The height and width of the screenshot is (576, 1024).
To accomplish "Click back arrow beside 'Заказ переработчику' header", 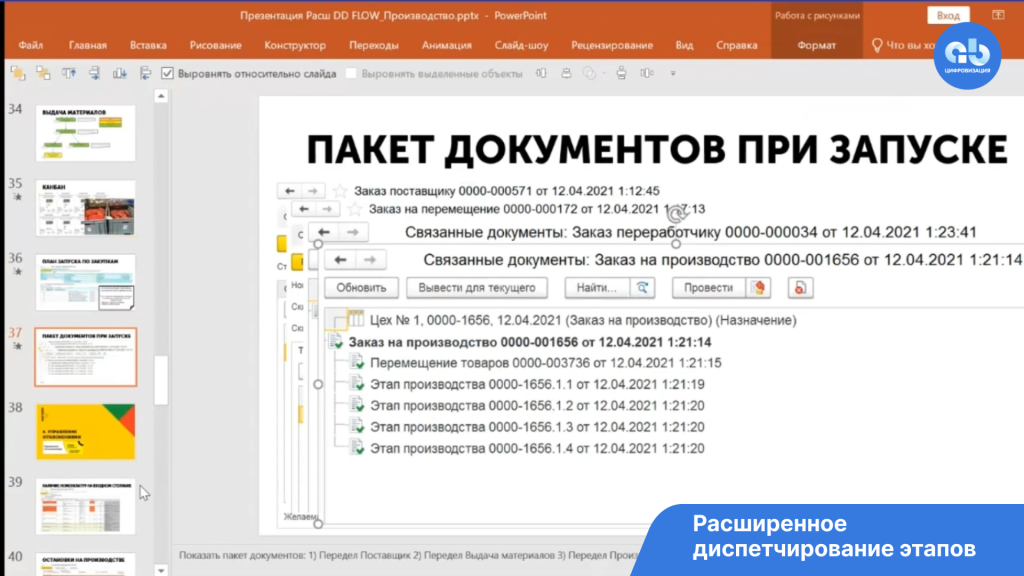I will pos(324,232).
